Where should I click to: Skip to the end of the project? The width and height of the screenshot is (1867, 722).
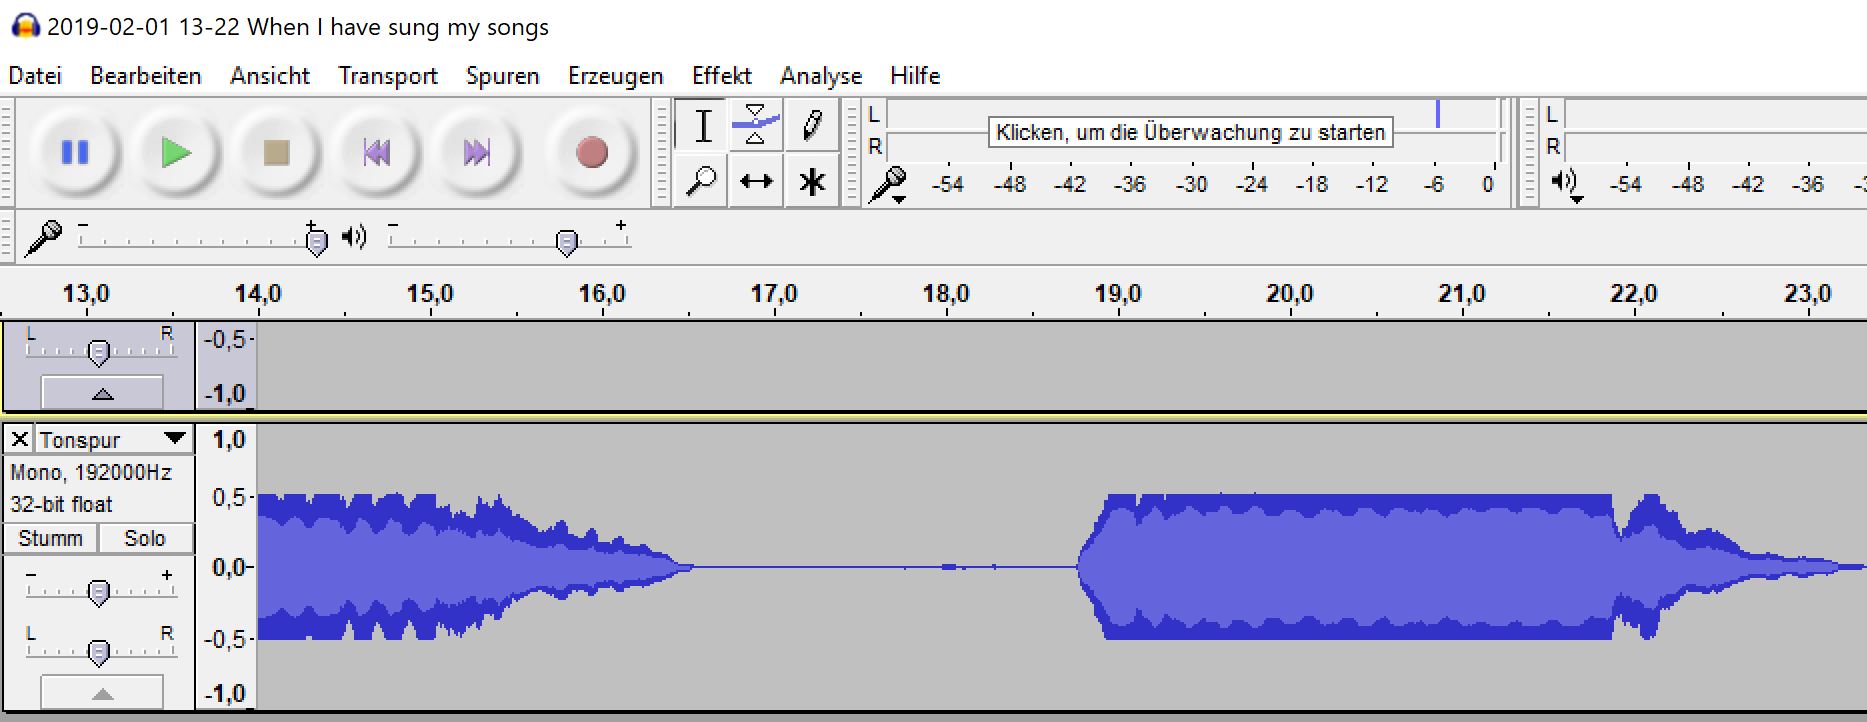[477, 152]
